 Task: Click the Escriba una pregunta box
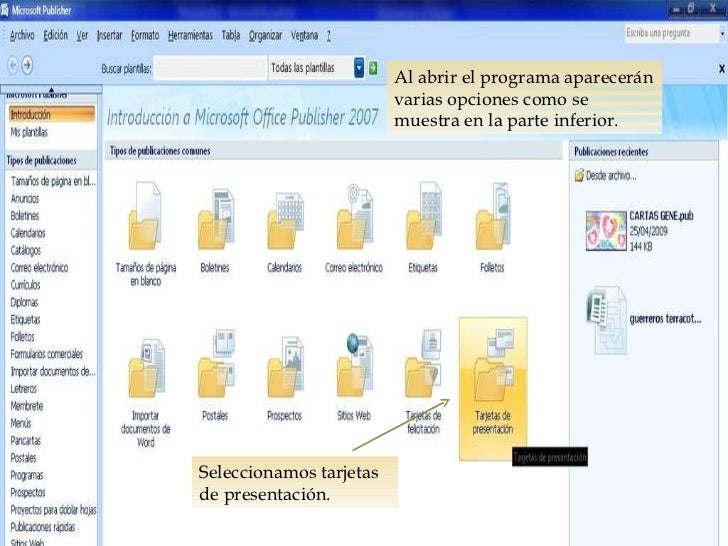click(x=671, y=33)
